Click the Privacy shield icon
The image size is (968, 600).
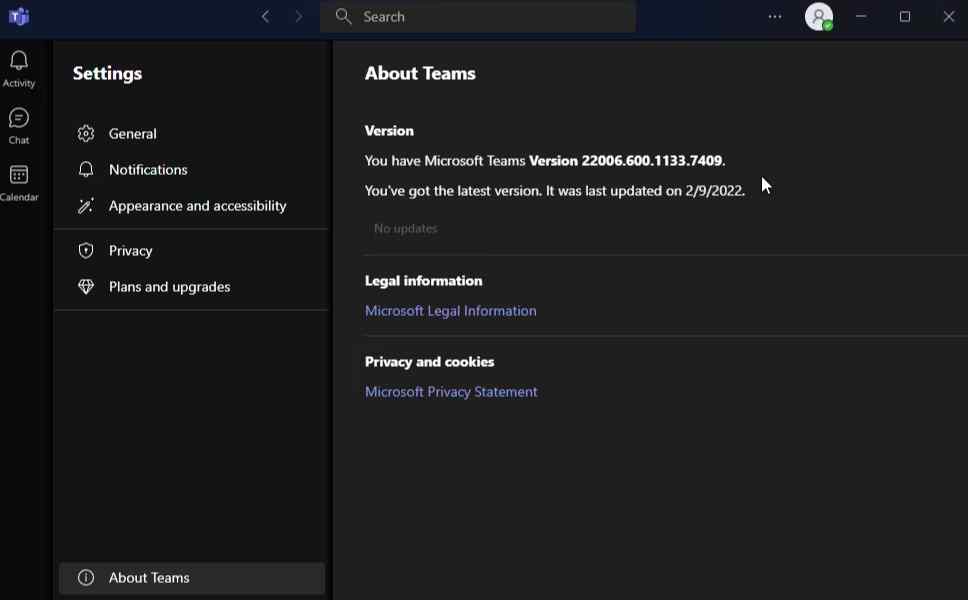(86, 251)
